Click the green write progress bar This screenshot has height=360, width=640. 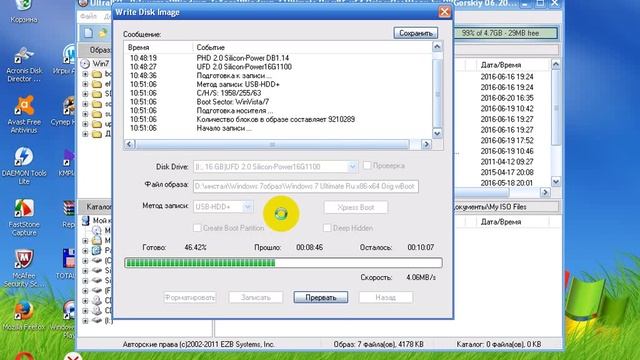click(x=283, y=262)
